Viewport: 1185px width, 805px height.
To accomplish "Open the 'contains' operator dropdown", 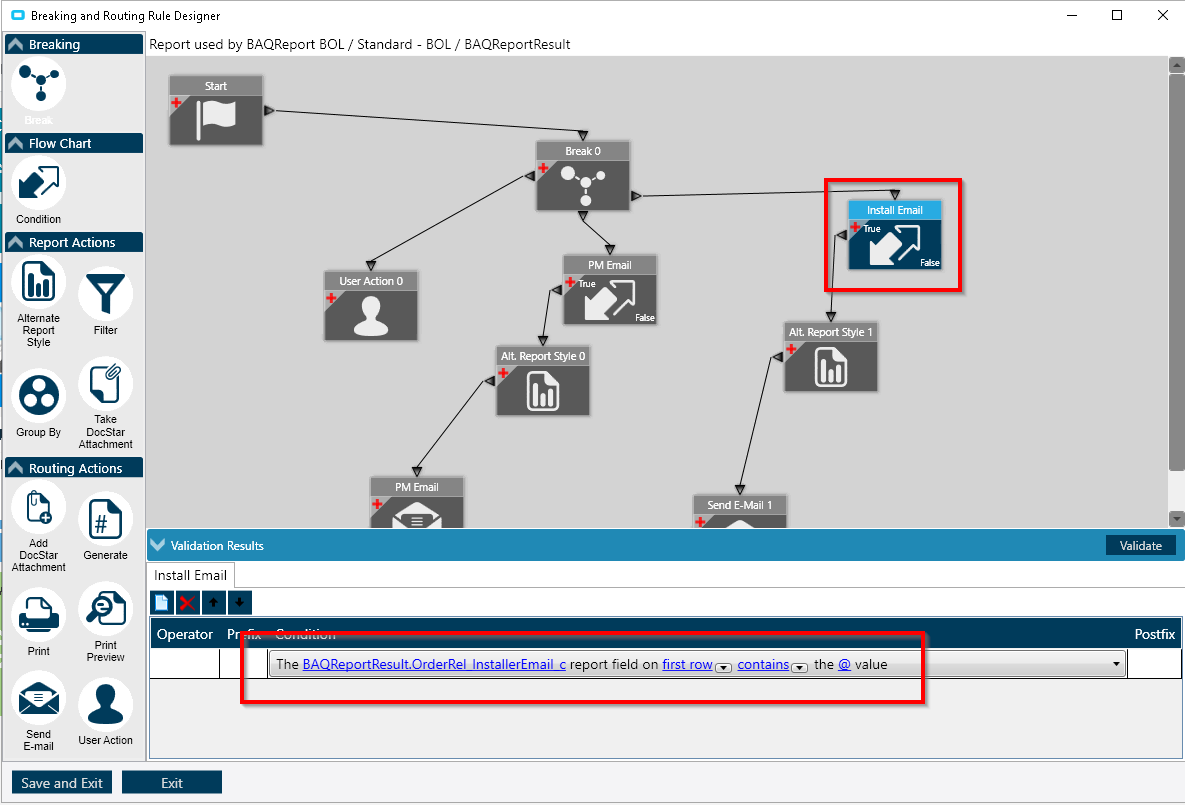I will point(800,667).
